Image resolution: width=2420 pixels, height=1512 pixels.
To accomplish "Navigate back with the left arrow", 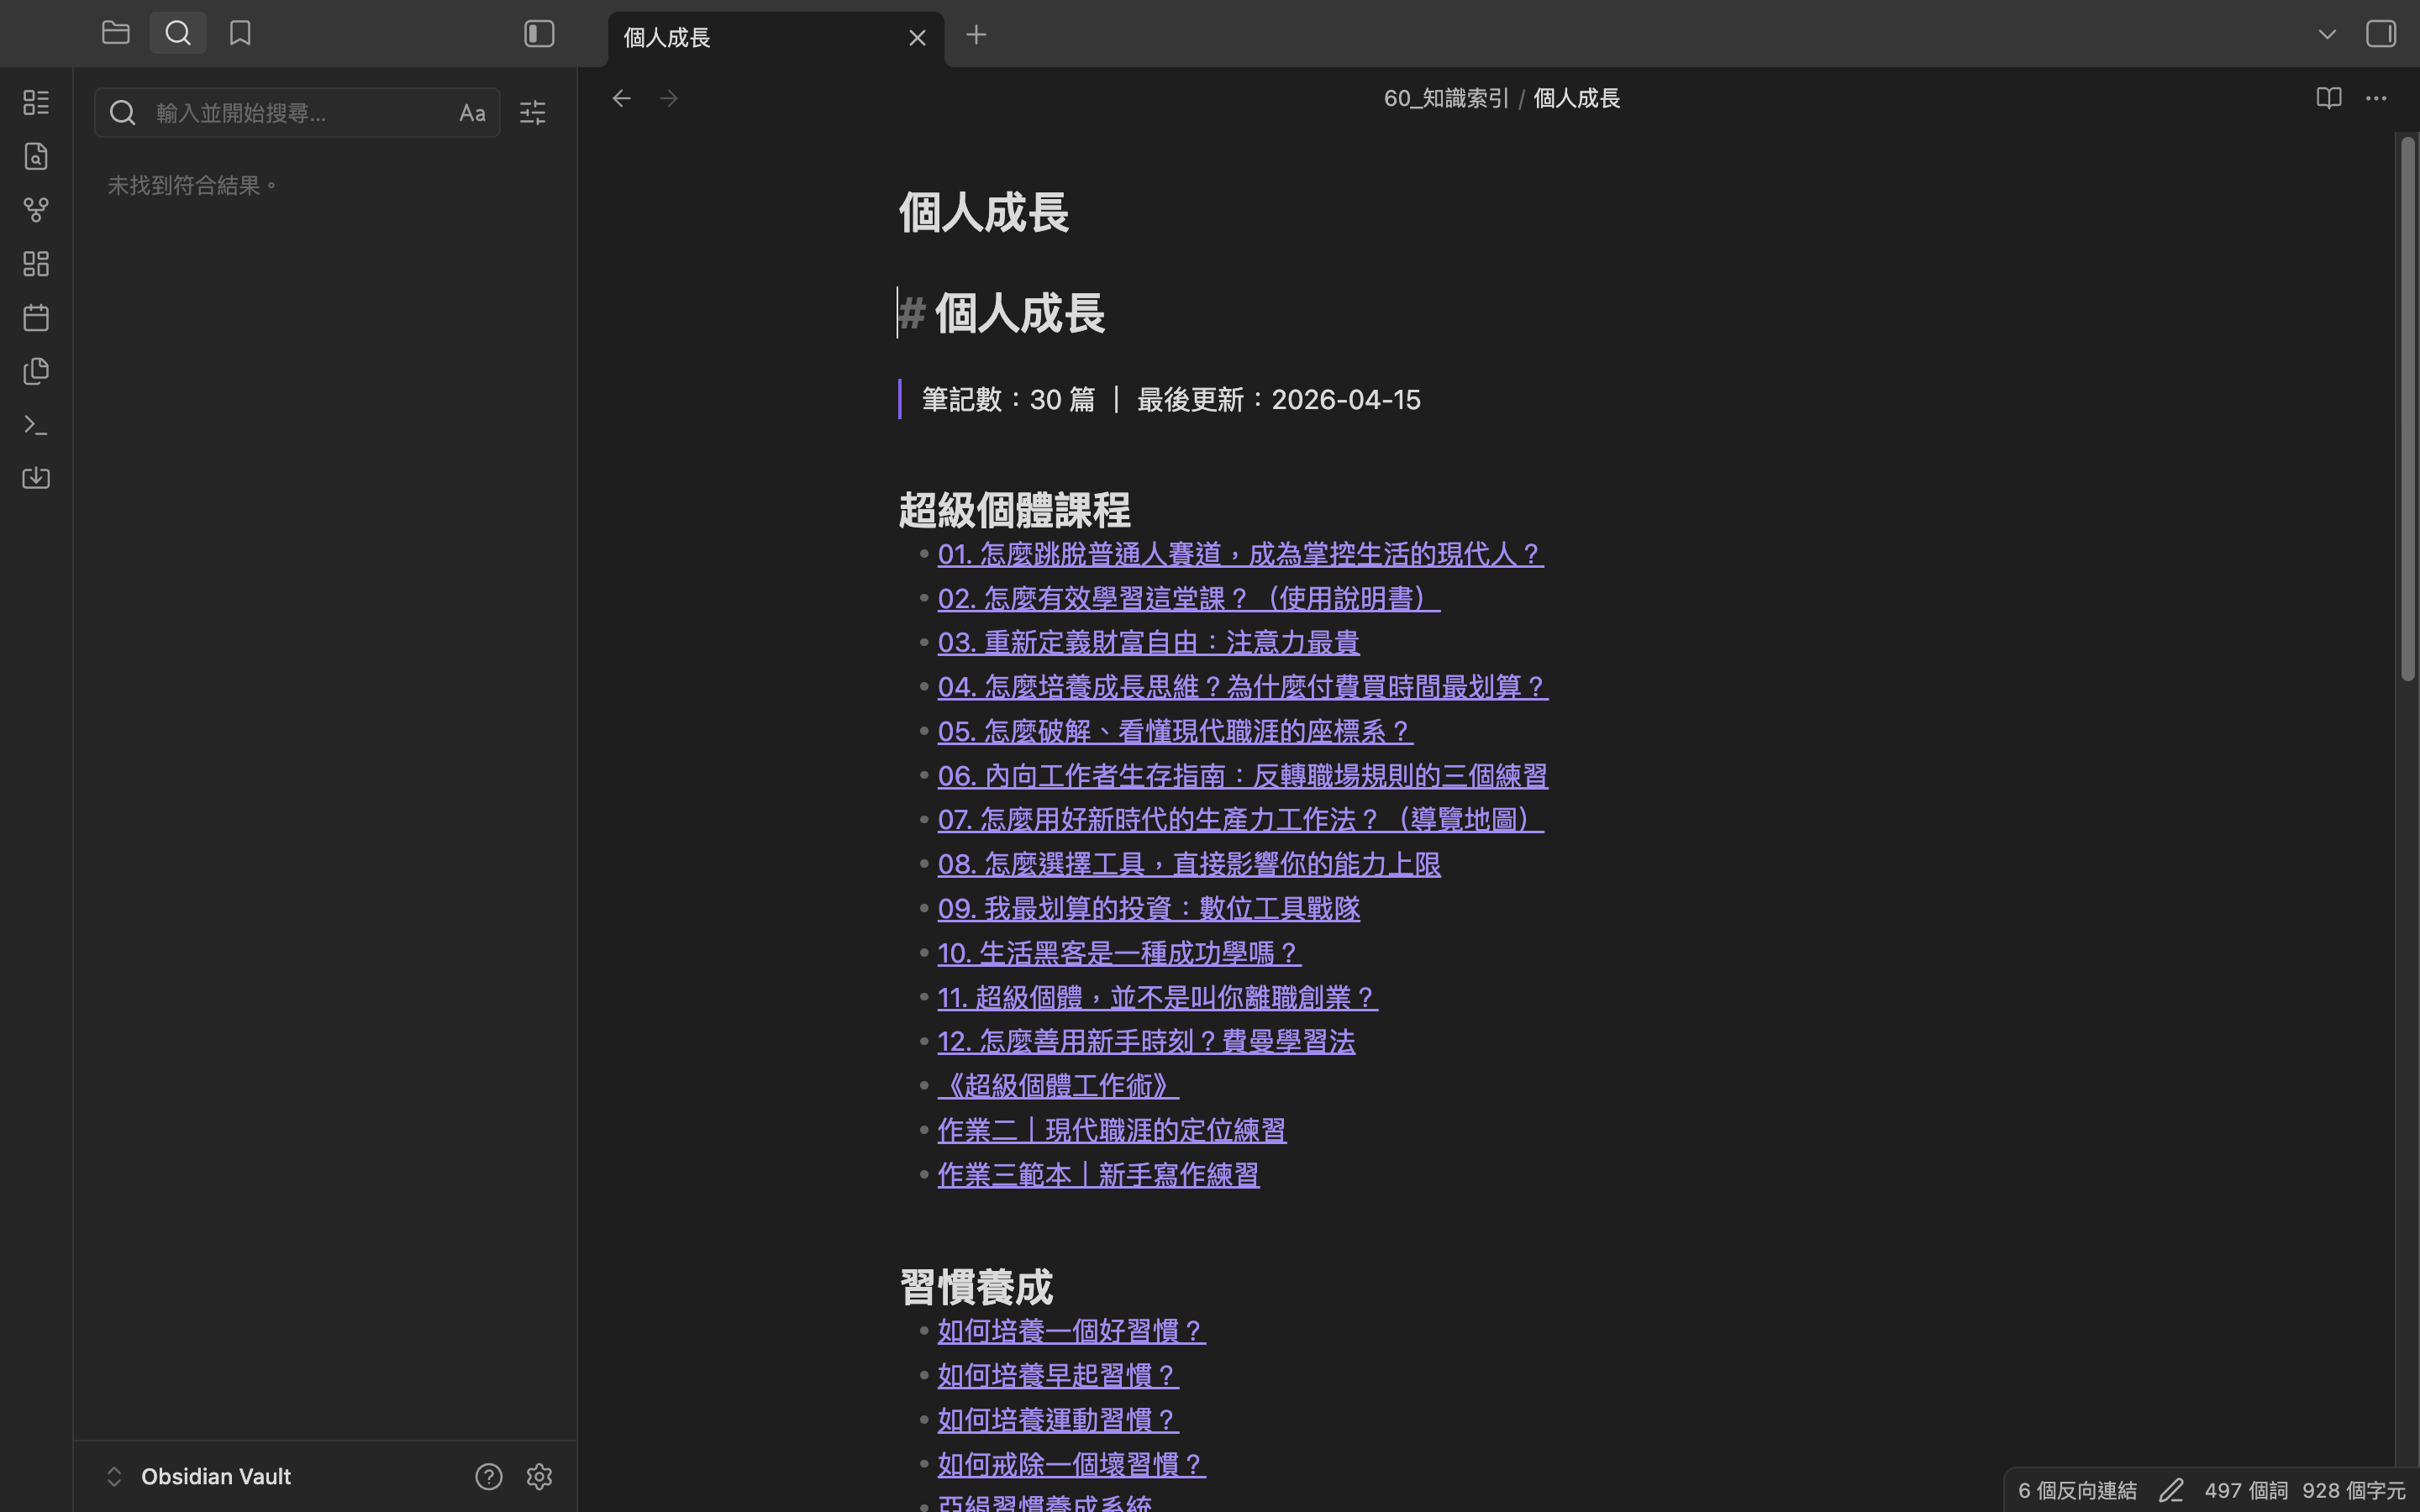I will point(621,98).
